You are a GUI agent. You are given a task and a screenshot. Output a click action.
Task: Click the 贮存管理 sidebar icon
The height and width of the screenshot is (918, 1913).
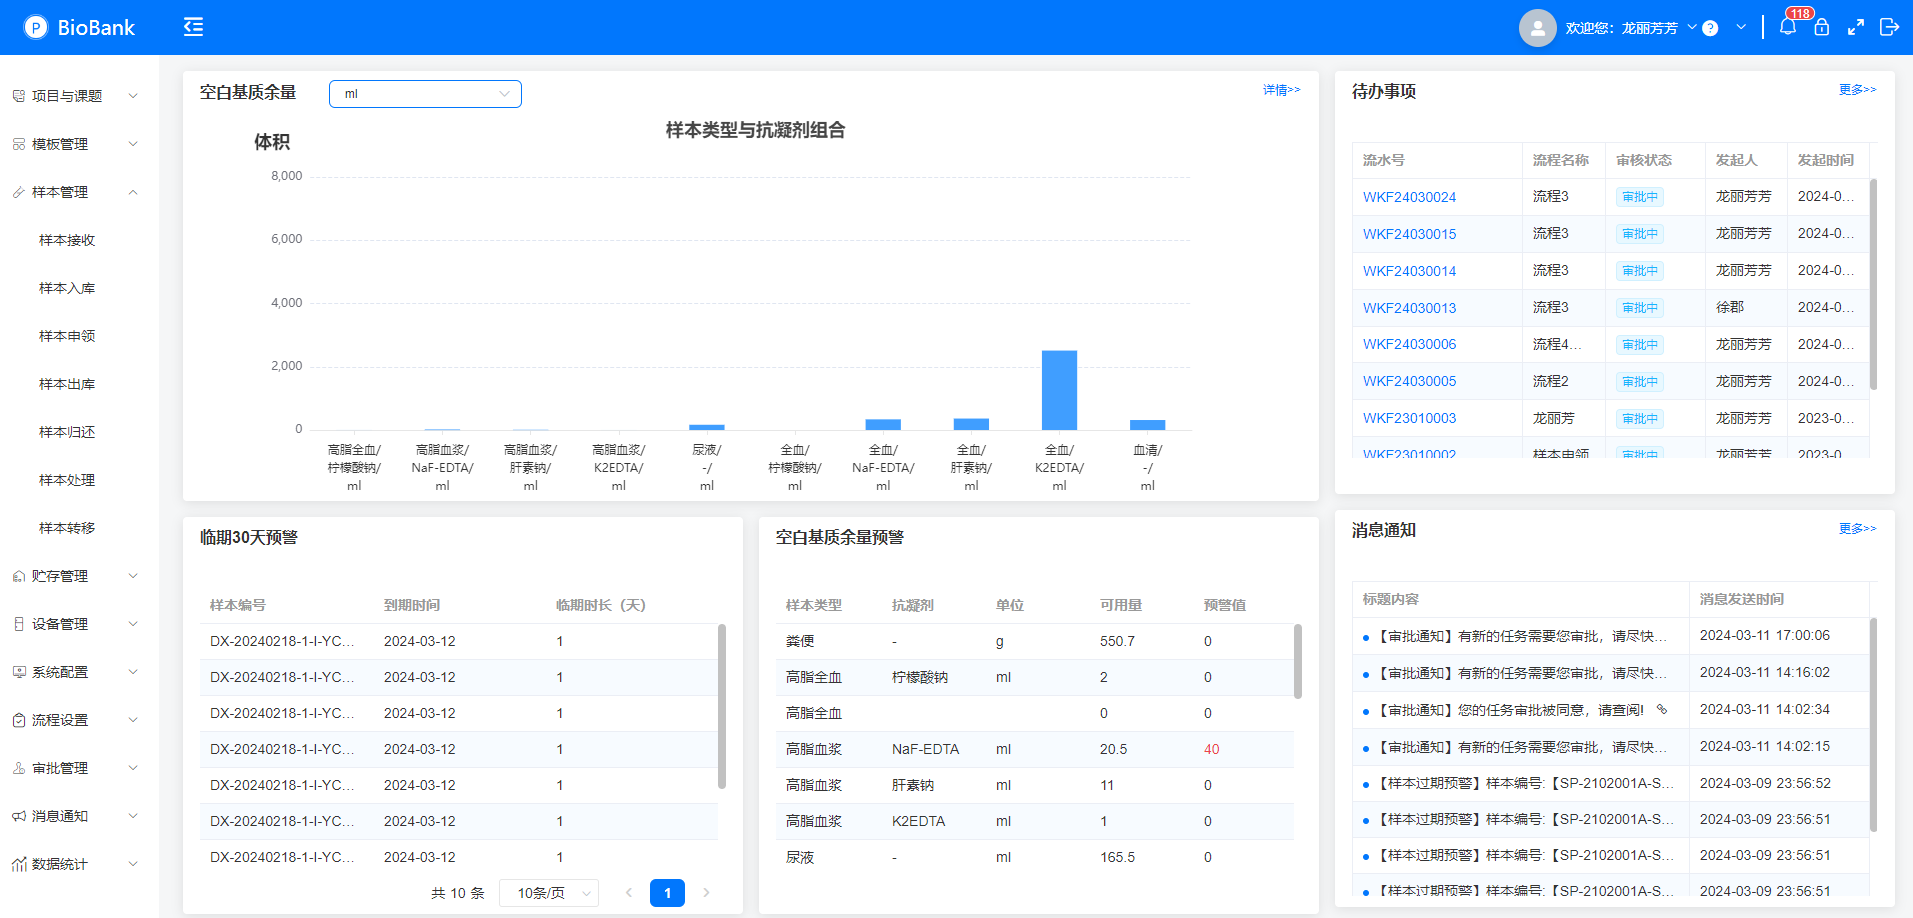19,576
